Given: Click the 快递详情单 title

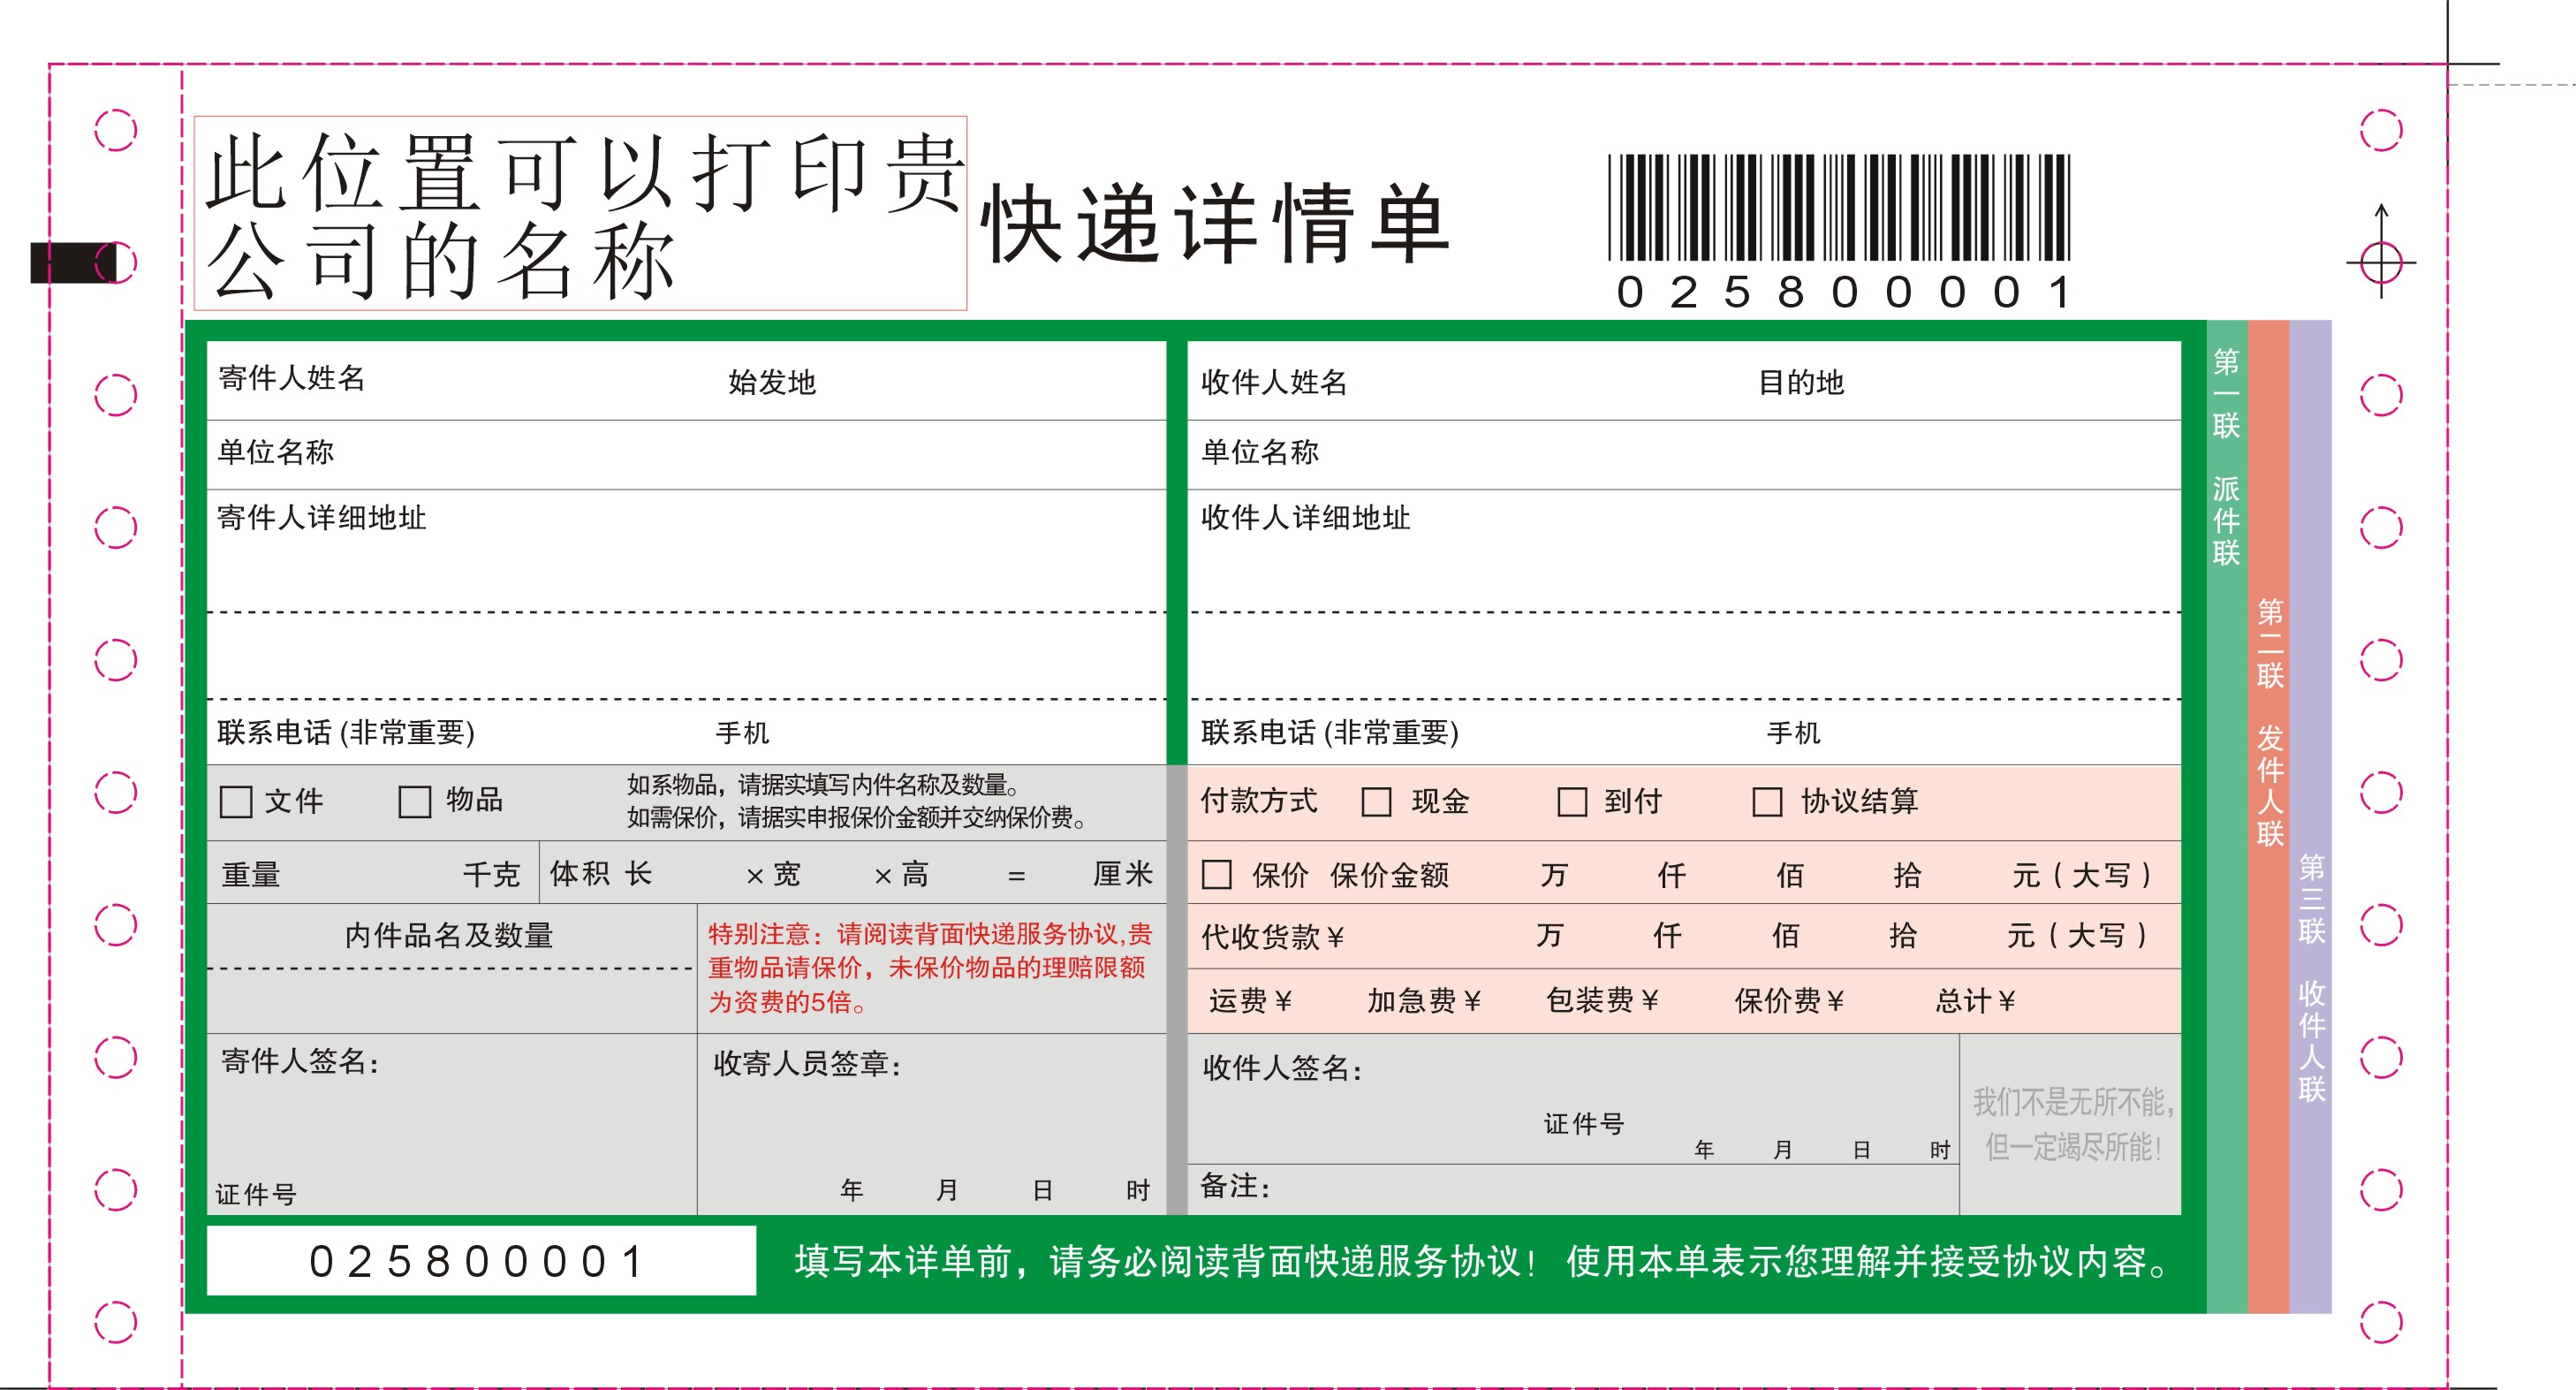Looking at the screenshot, I should coord(1215,223).
